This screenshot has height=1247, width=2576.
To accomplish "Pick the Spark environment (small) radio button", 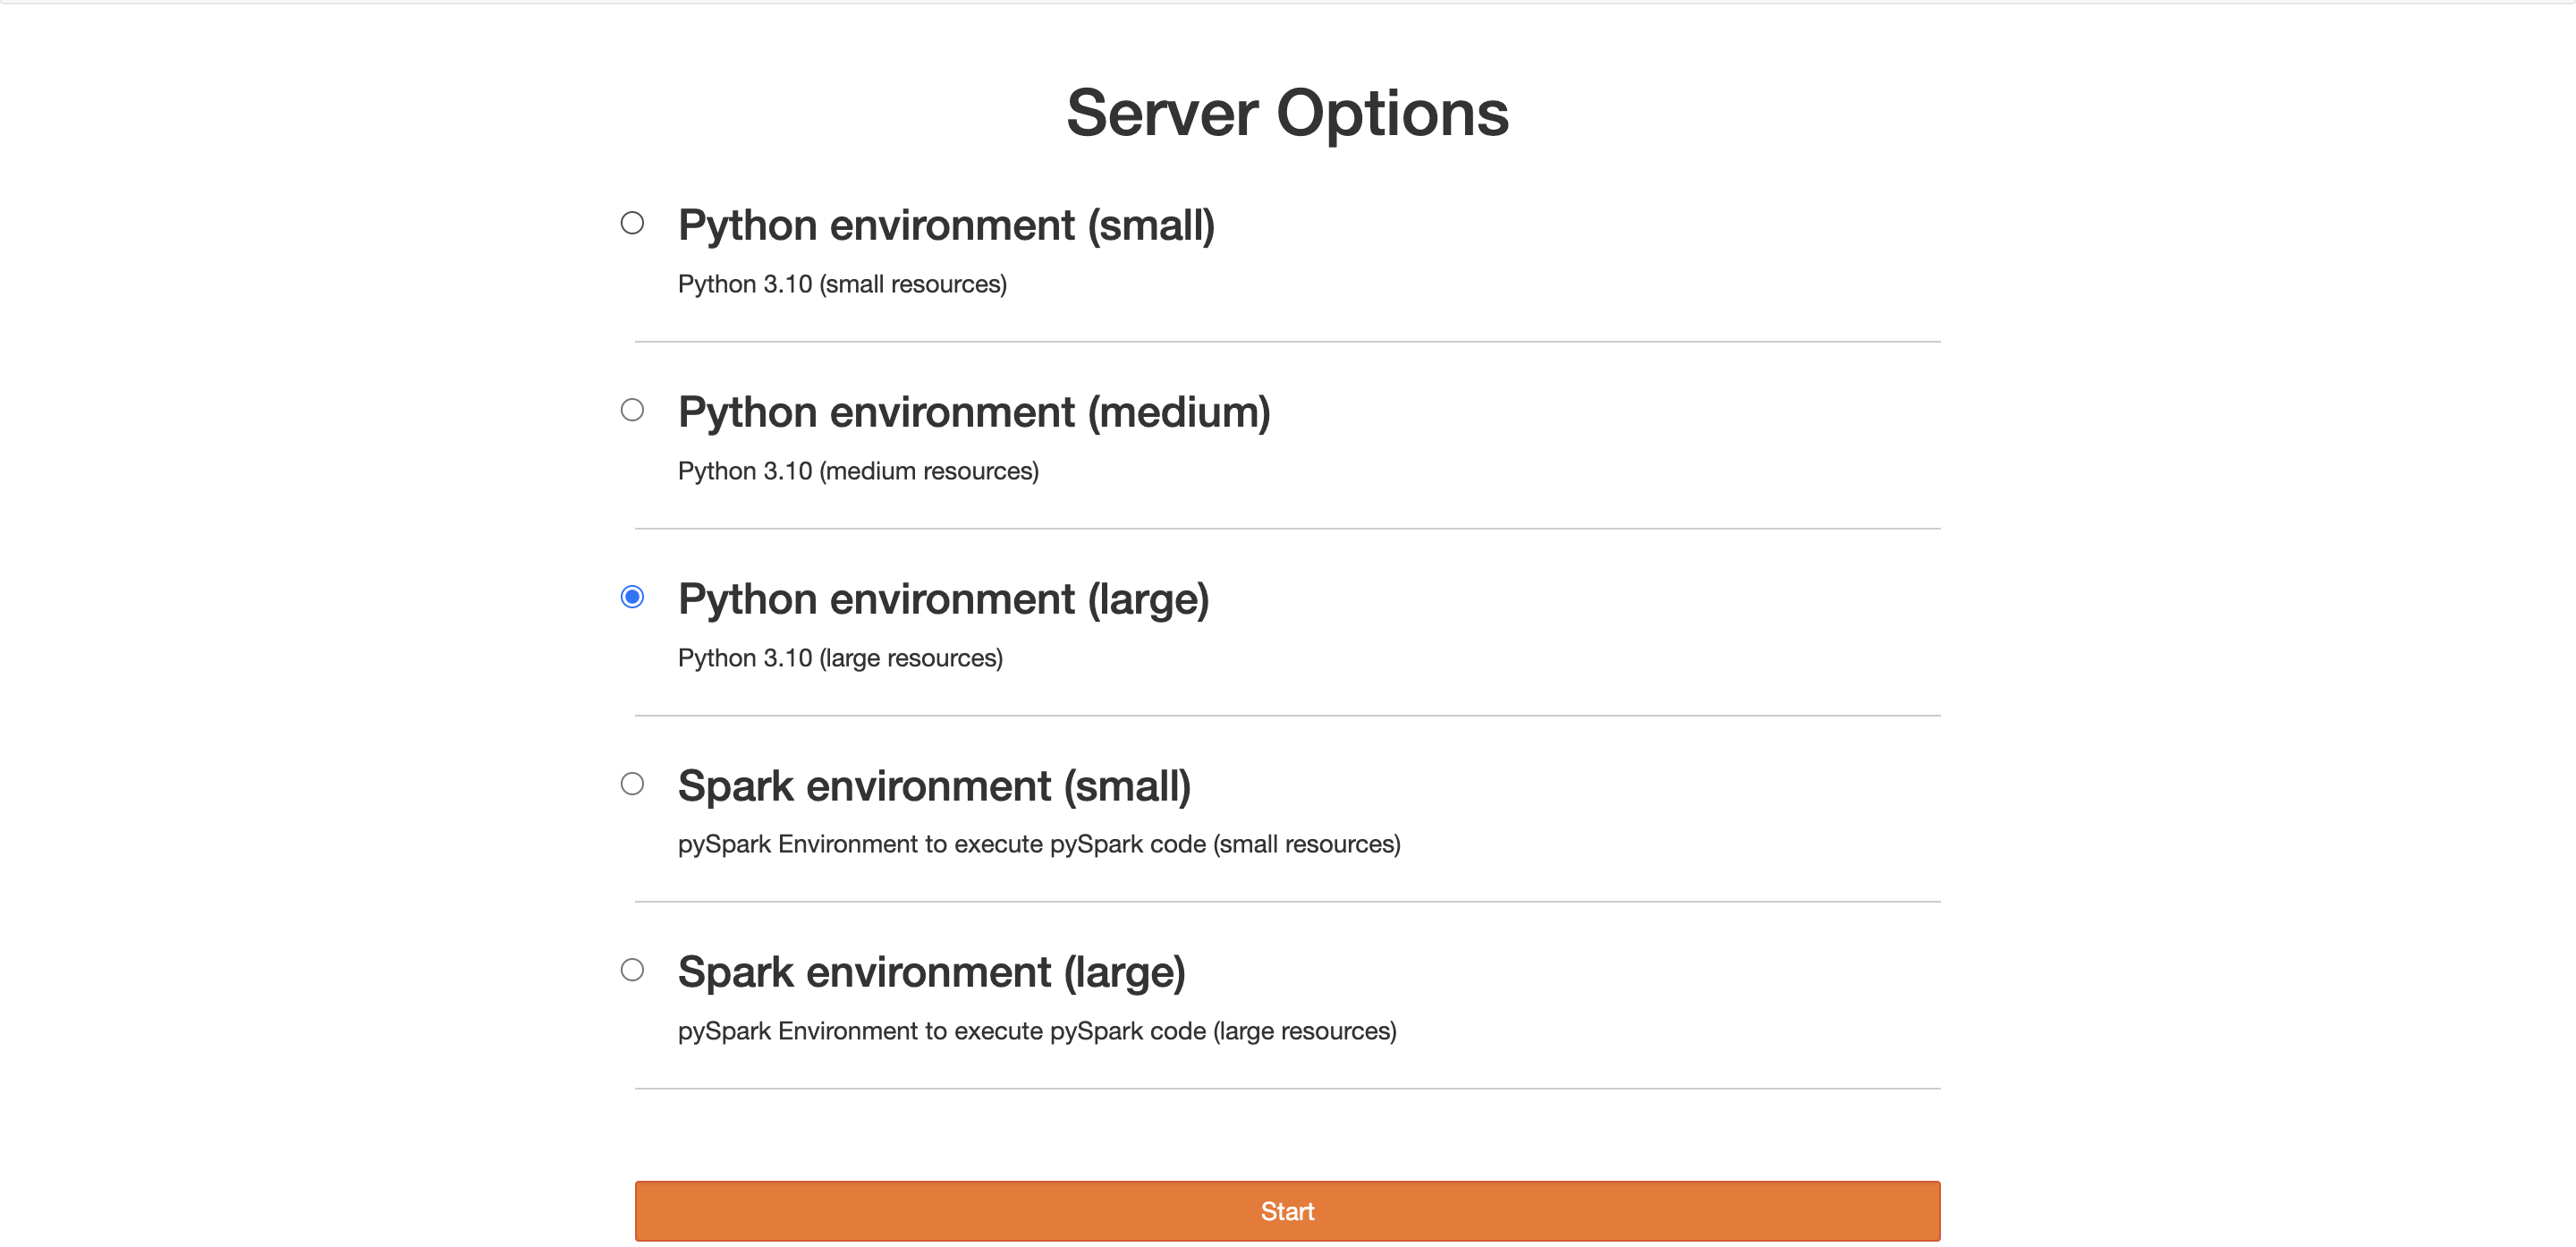I will pyautogui.click(x=632, y=783).
